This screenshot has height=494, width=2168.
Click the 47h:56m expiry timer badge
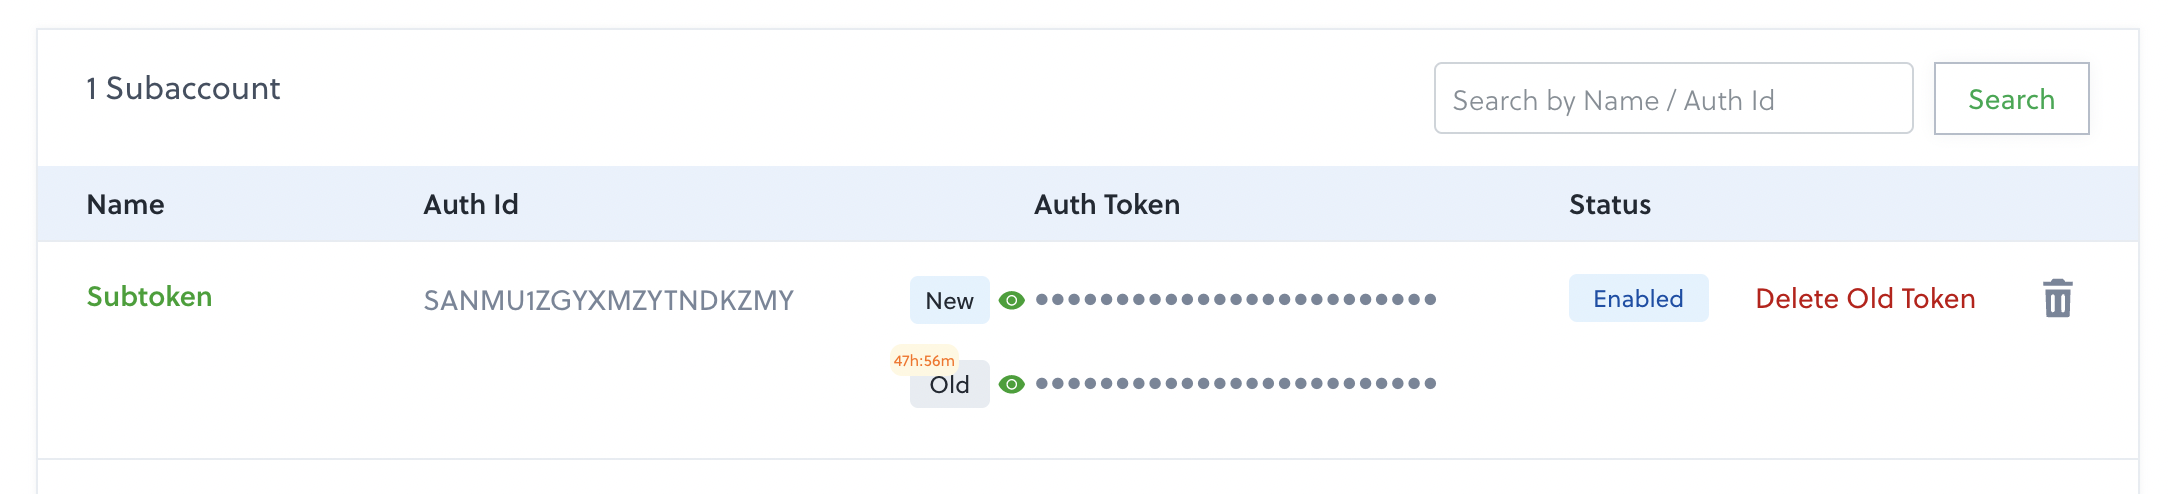[x=924, y=360]
